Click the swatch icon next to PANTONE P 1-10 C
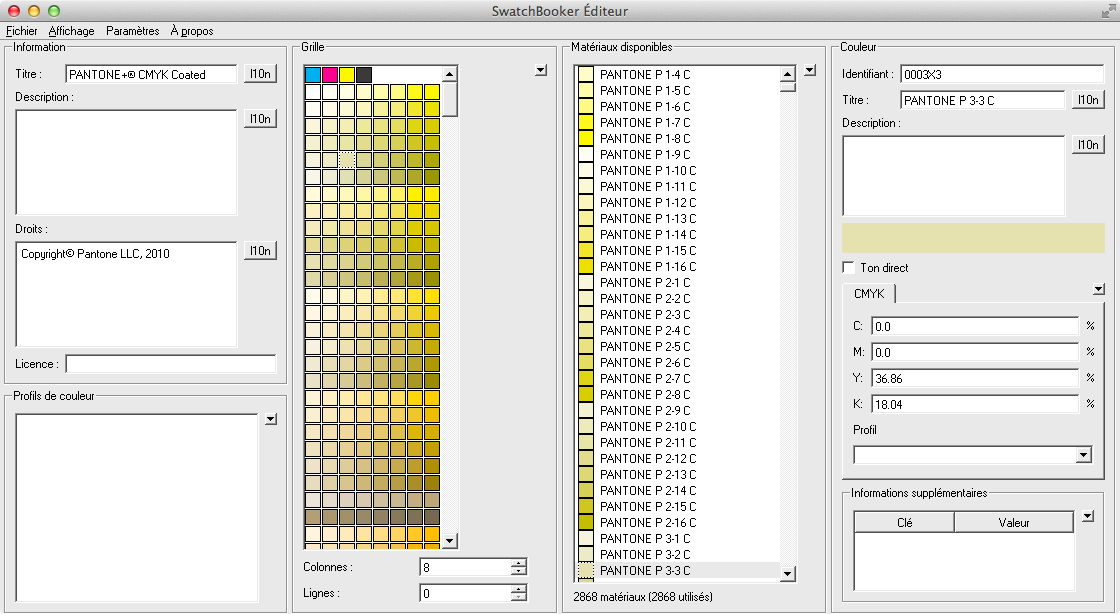Screen dimensions: 1120x614 [586, 171]
